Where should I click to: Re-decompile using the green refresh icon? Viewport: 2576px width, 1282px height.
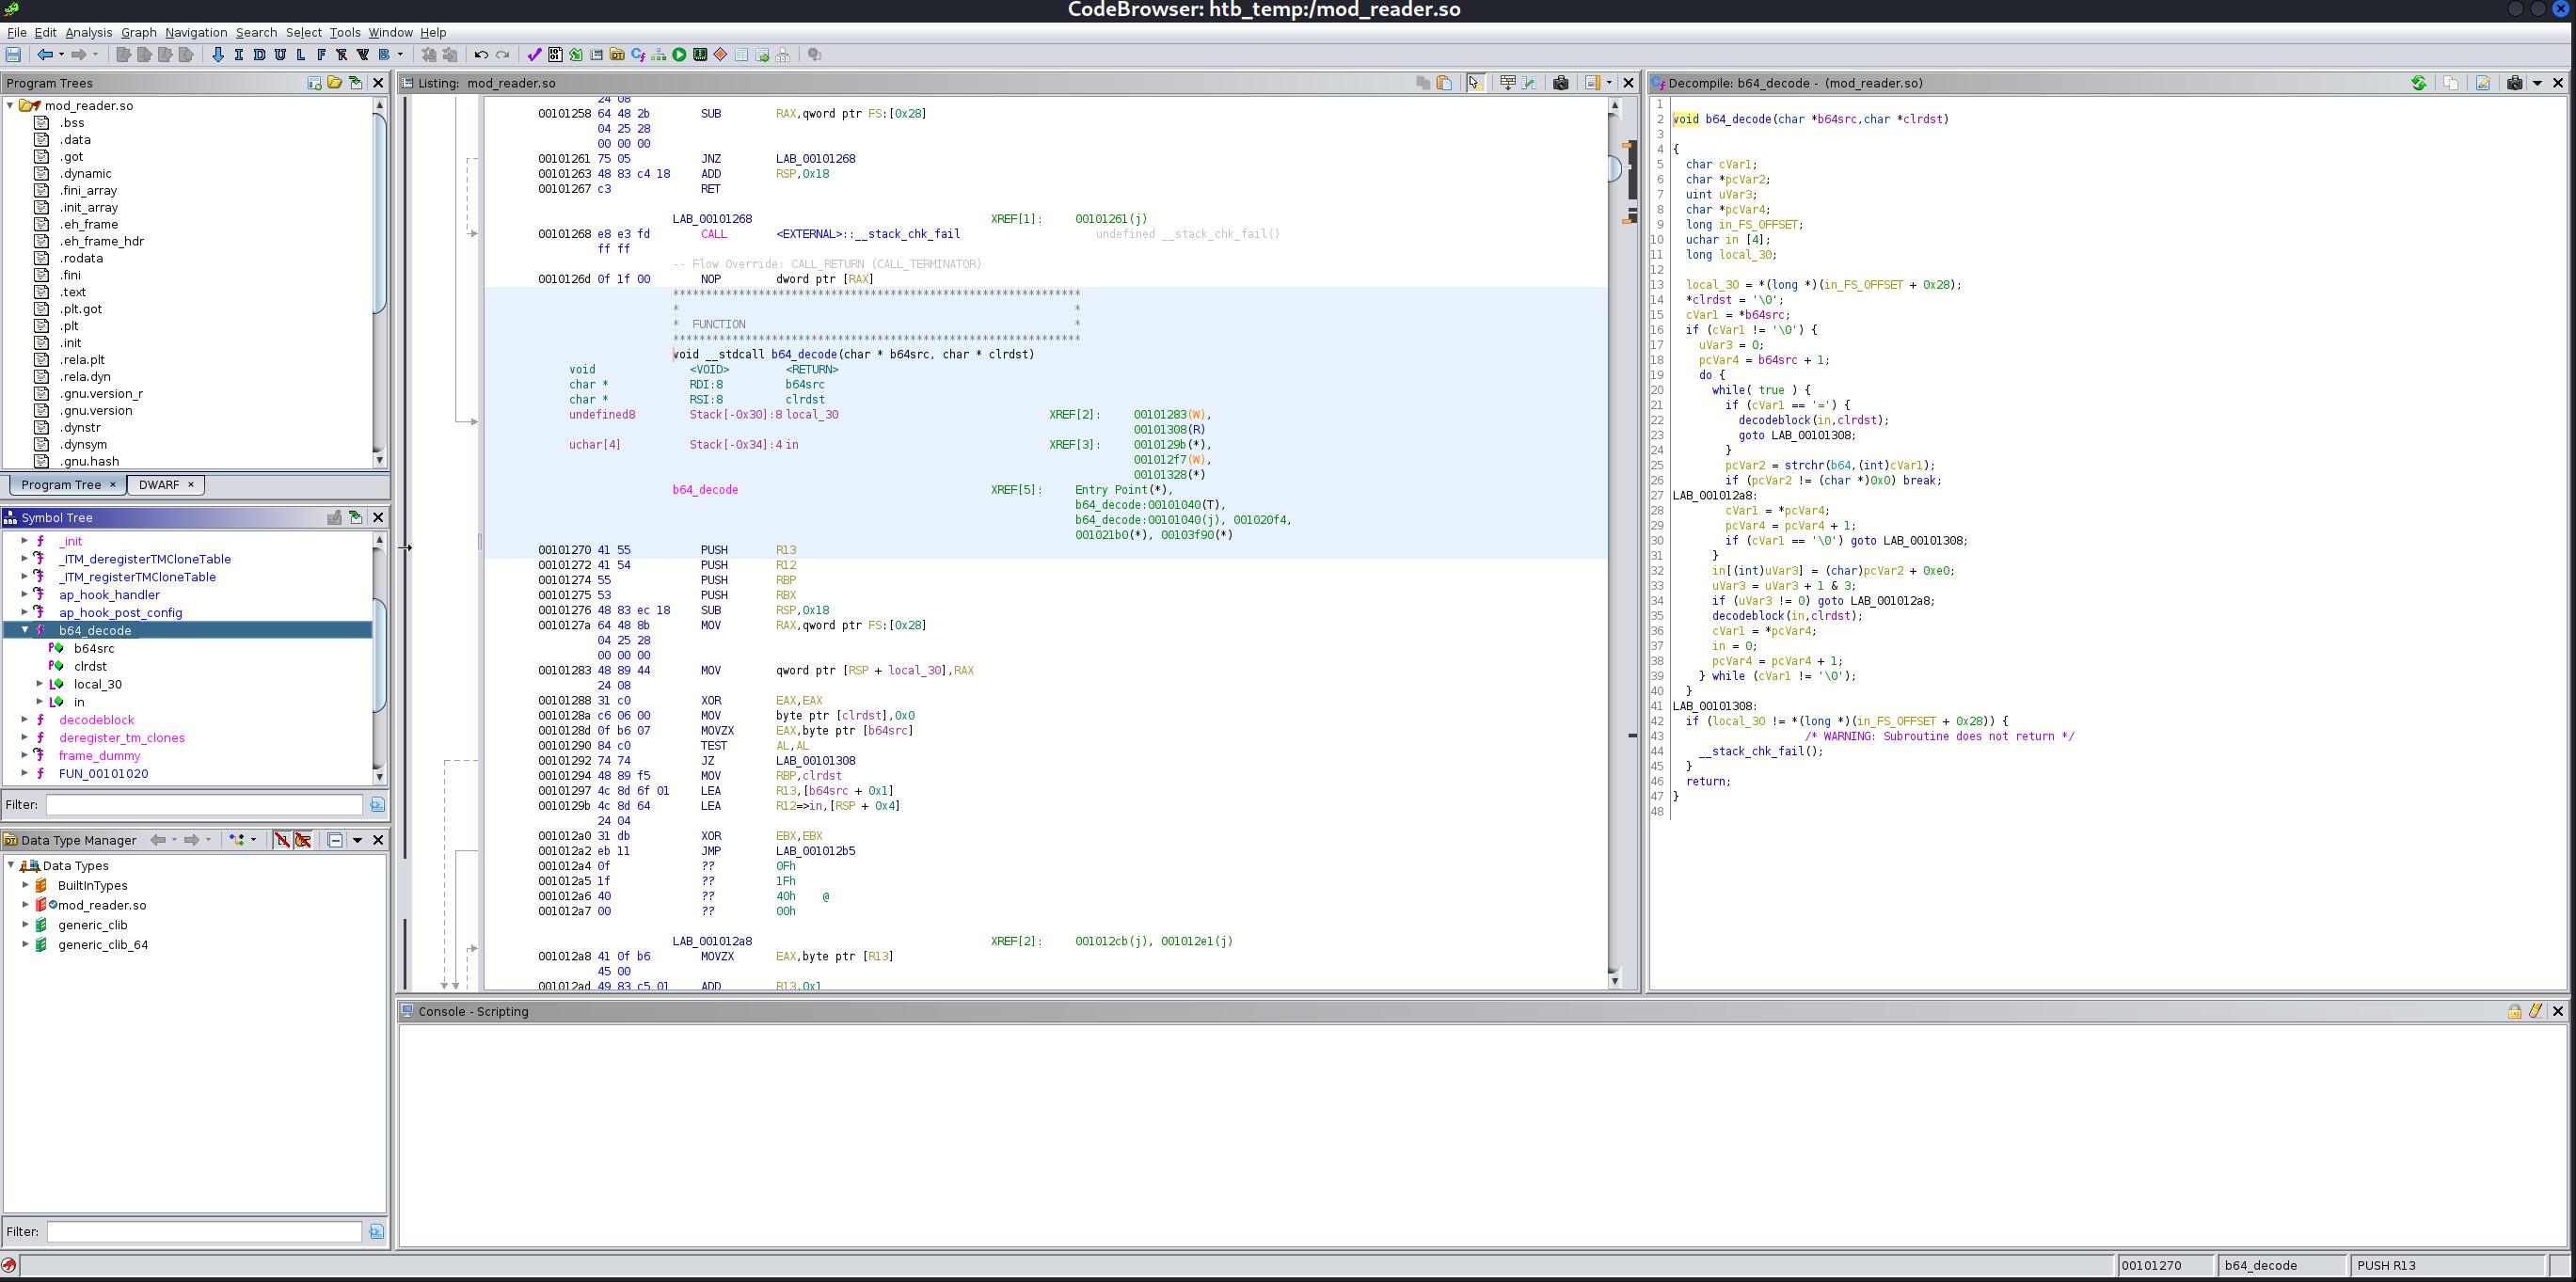pos(2418,83)
